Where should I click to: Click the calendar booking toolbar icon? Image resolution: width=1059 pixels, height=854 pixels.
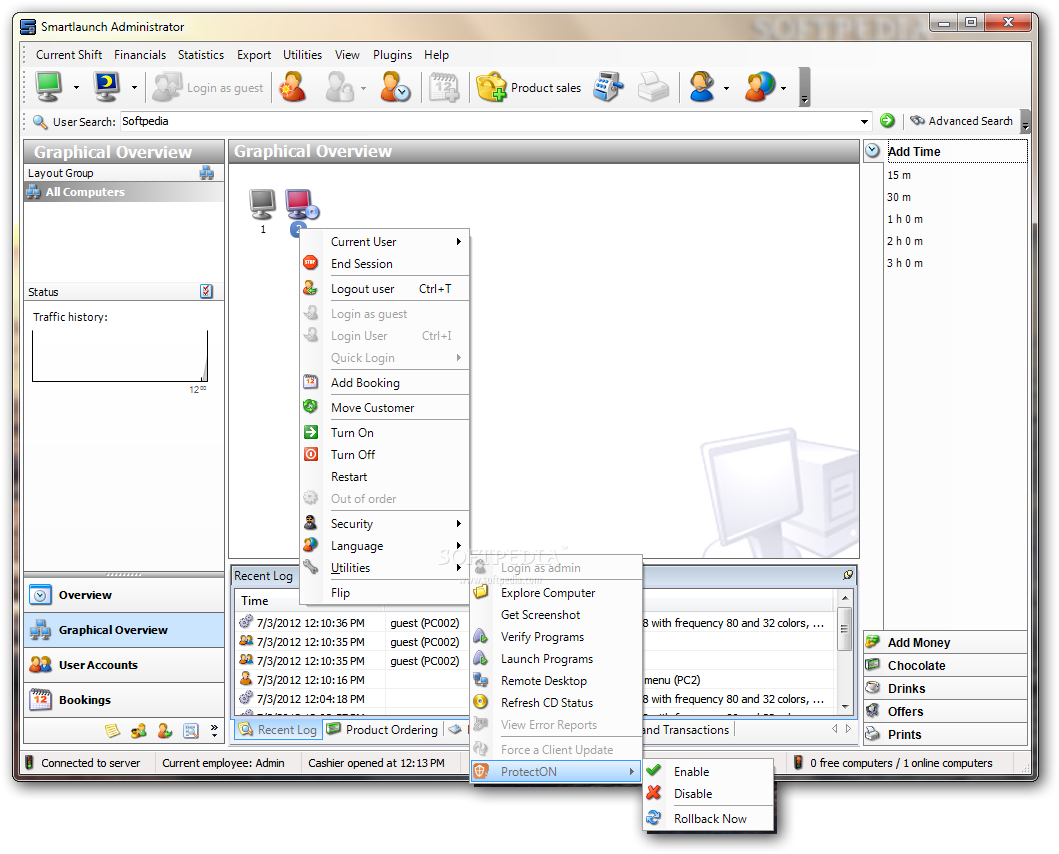[444, 87]
